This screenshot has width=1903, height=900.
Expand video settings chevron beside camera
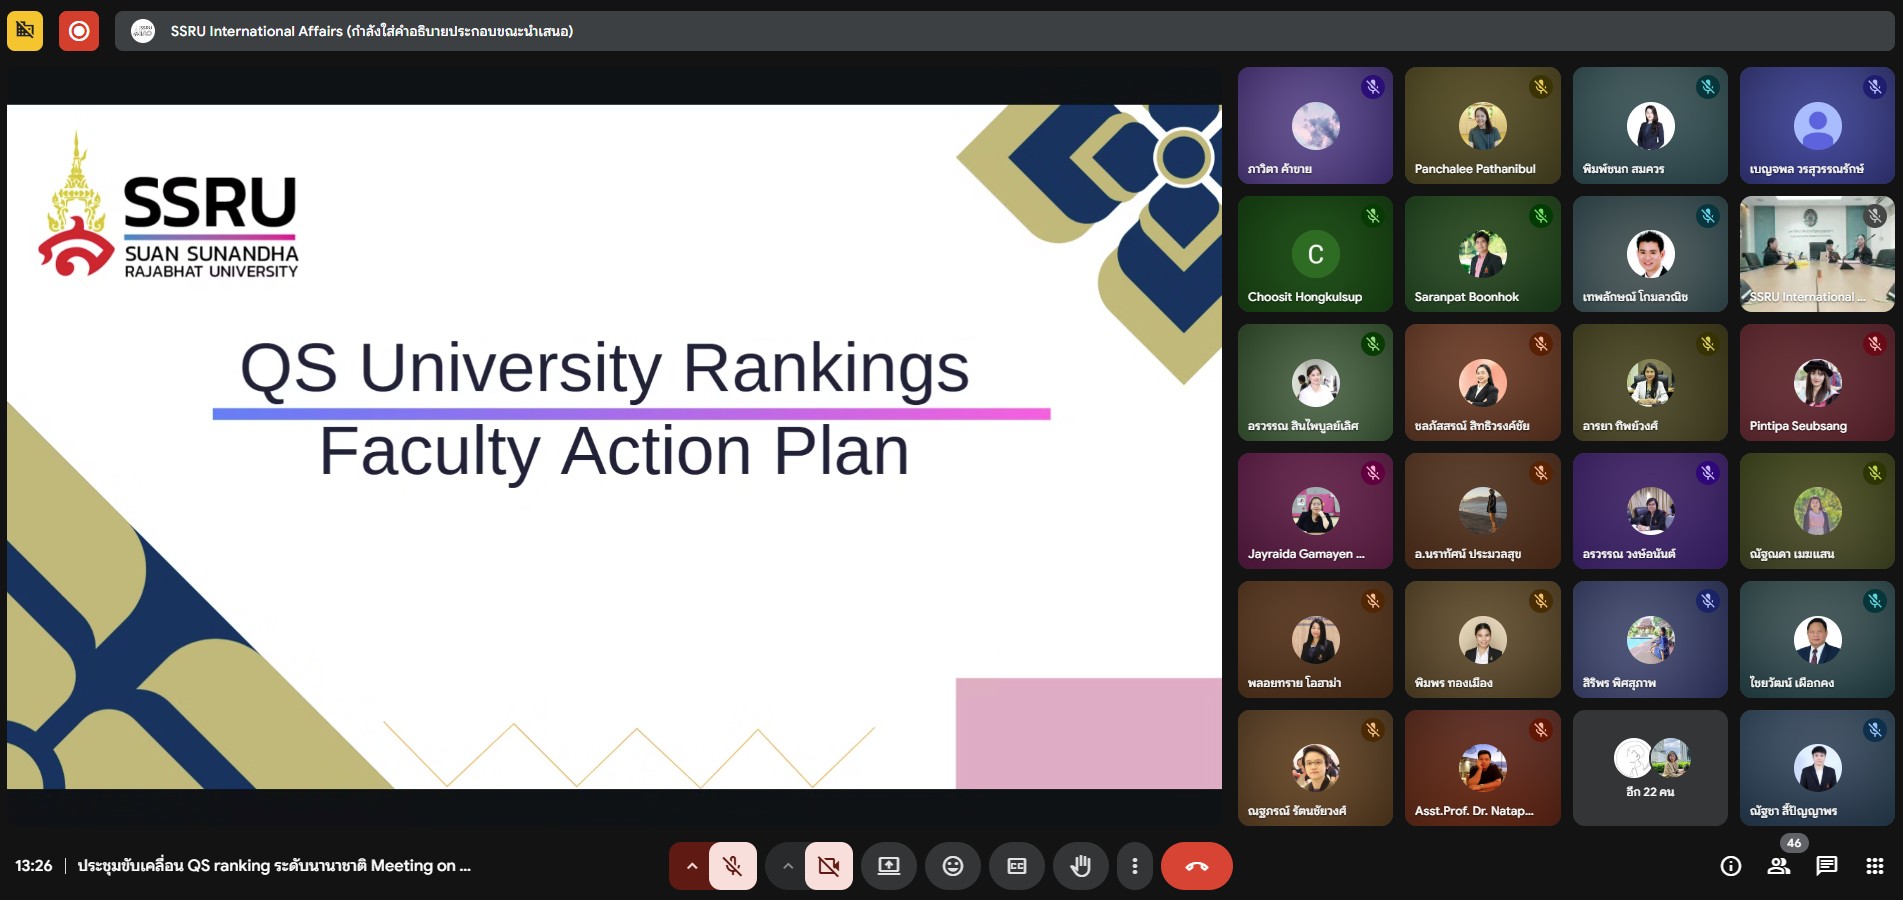click(788, 866)
